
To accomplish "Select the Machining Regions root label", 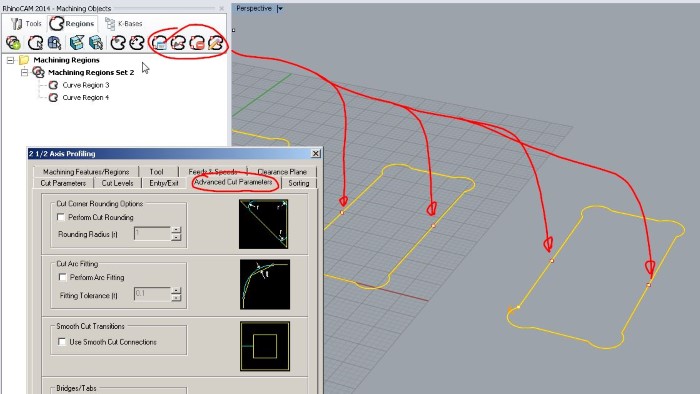I will (67, 60).
